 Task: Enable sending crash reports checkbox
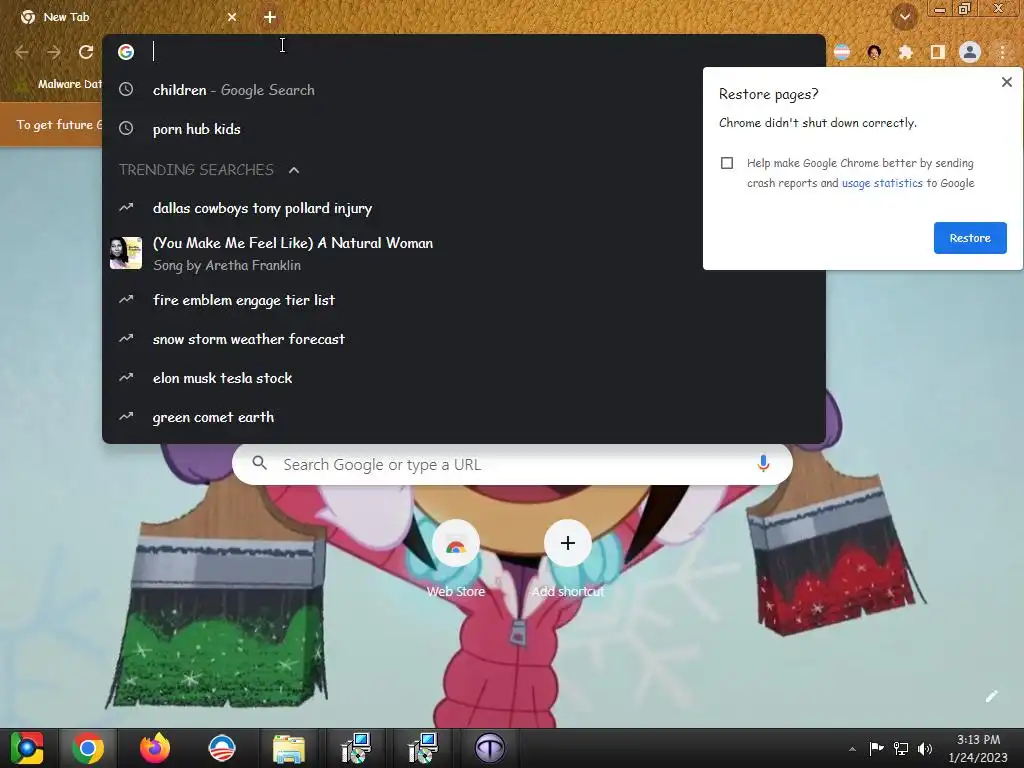tap(727, 163)
